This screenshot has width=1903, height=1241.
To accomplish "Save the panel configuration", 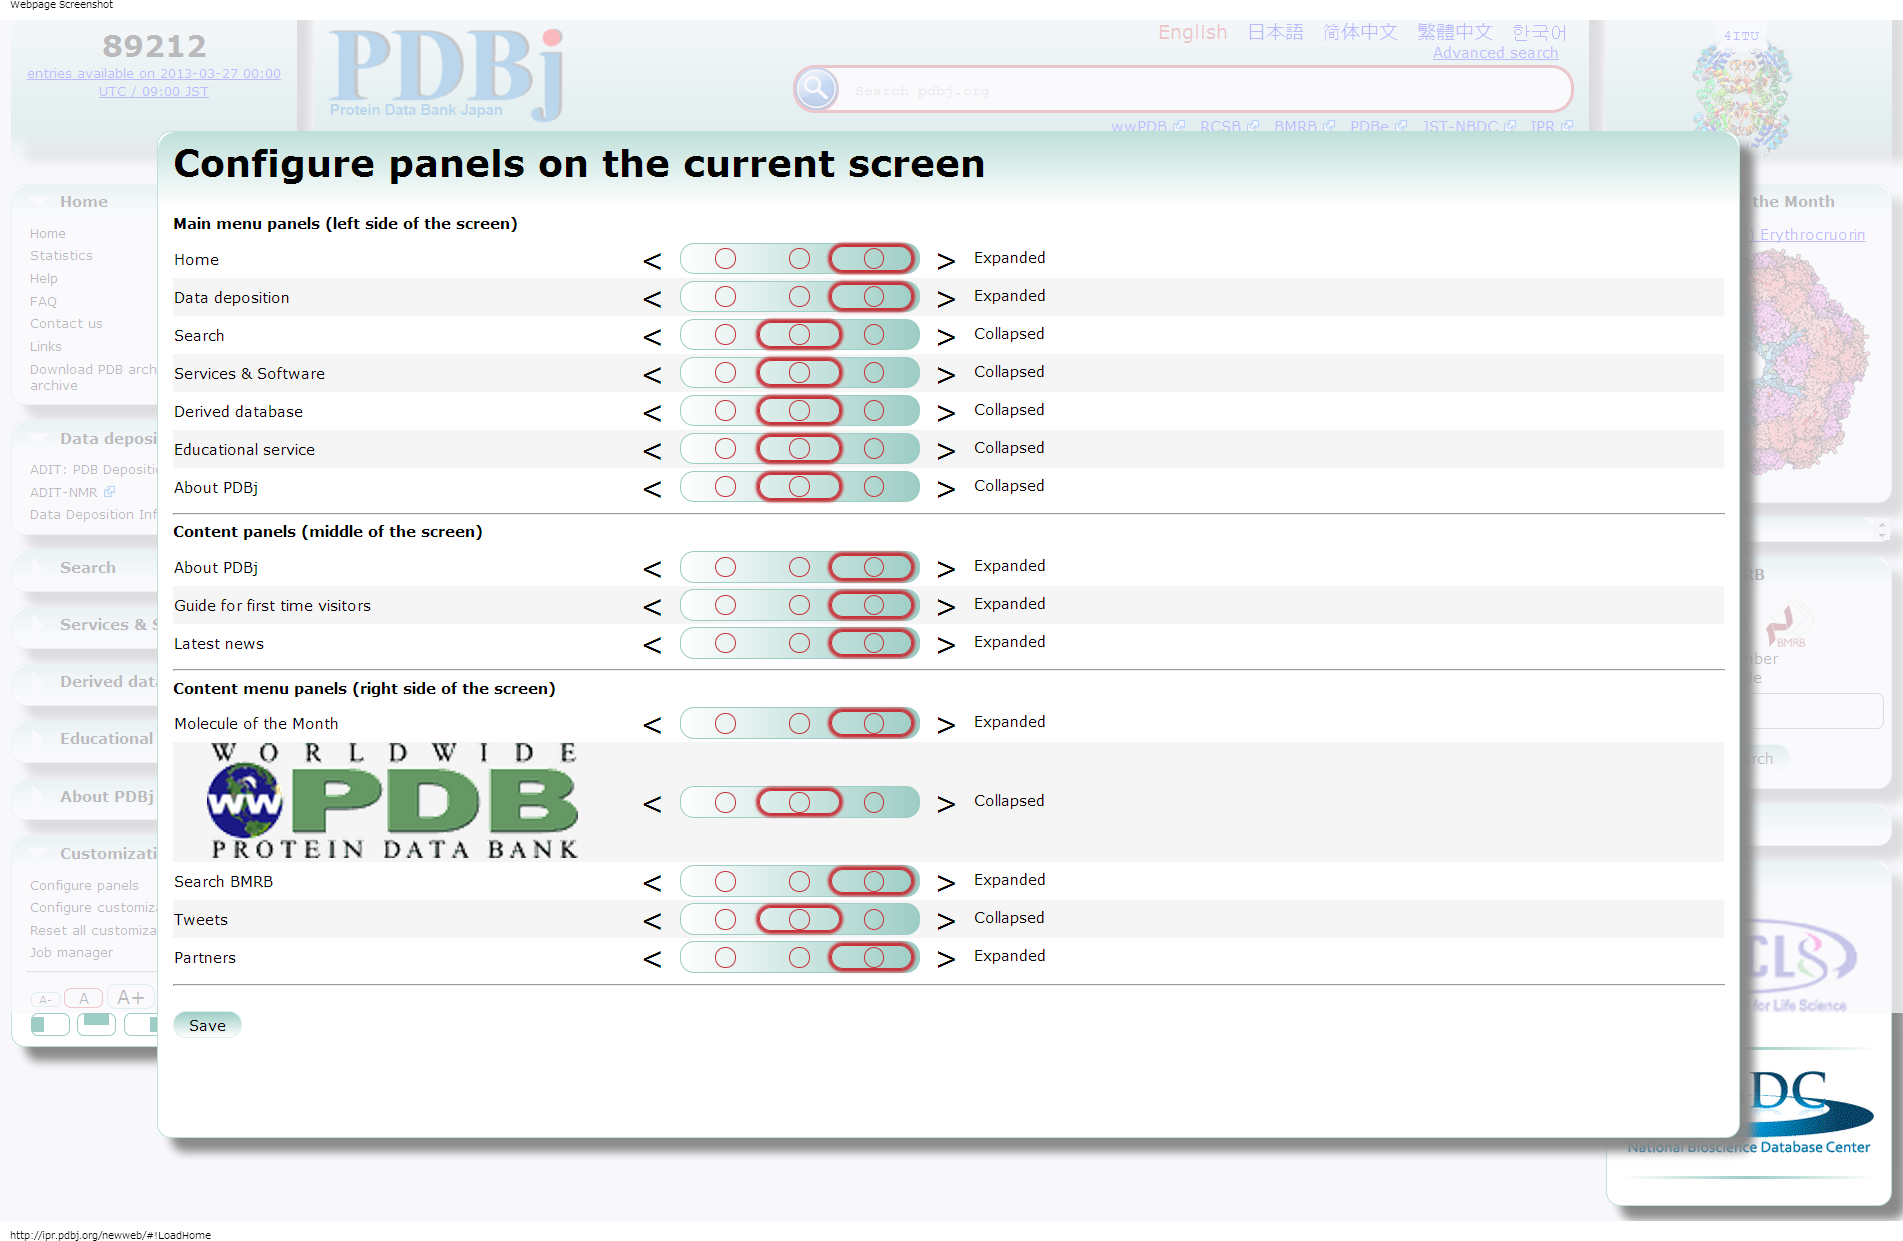I will (207, 1025).
